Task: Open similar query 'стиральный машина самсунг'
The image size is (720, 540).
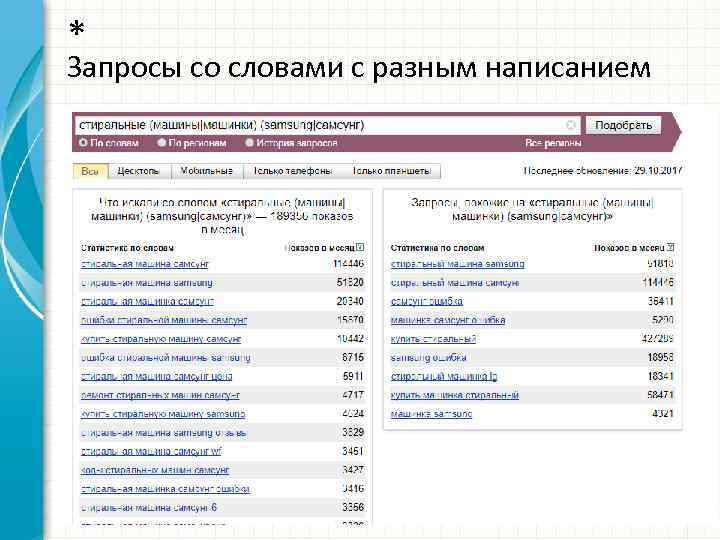Action: click(x=455, y=283)
